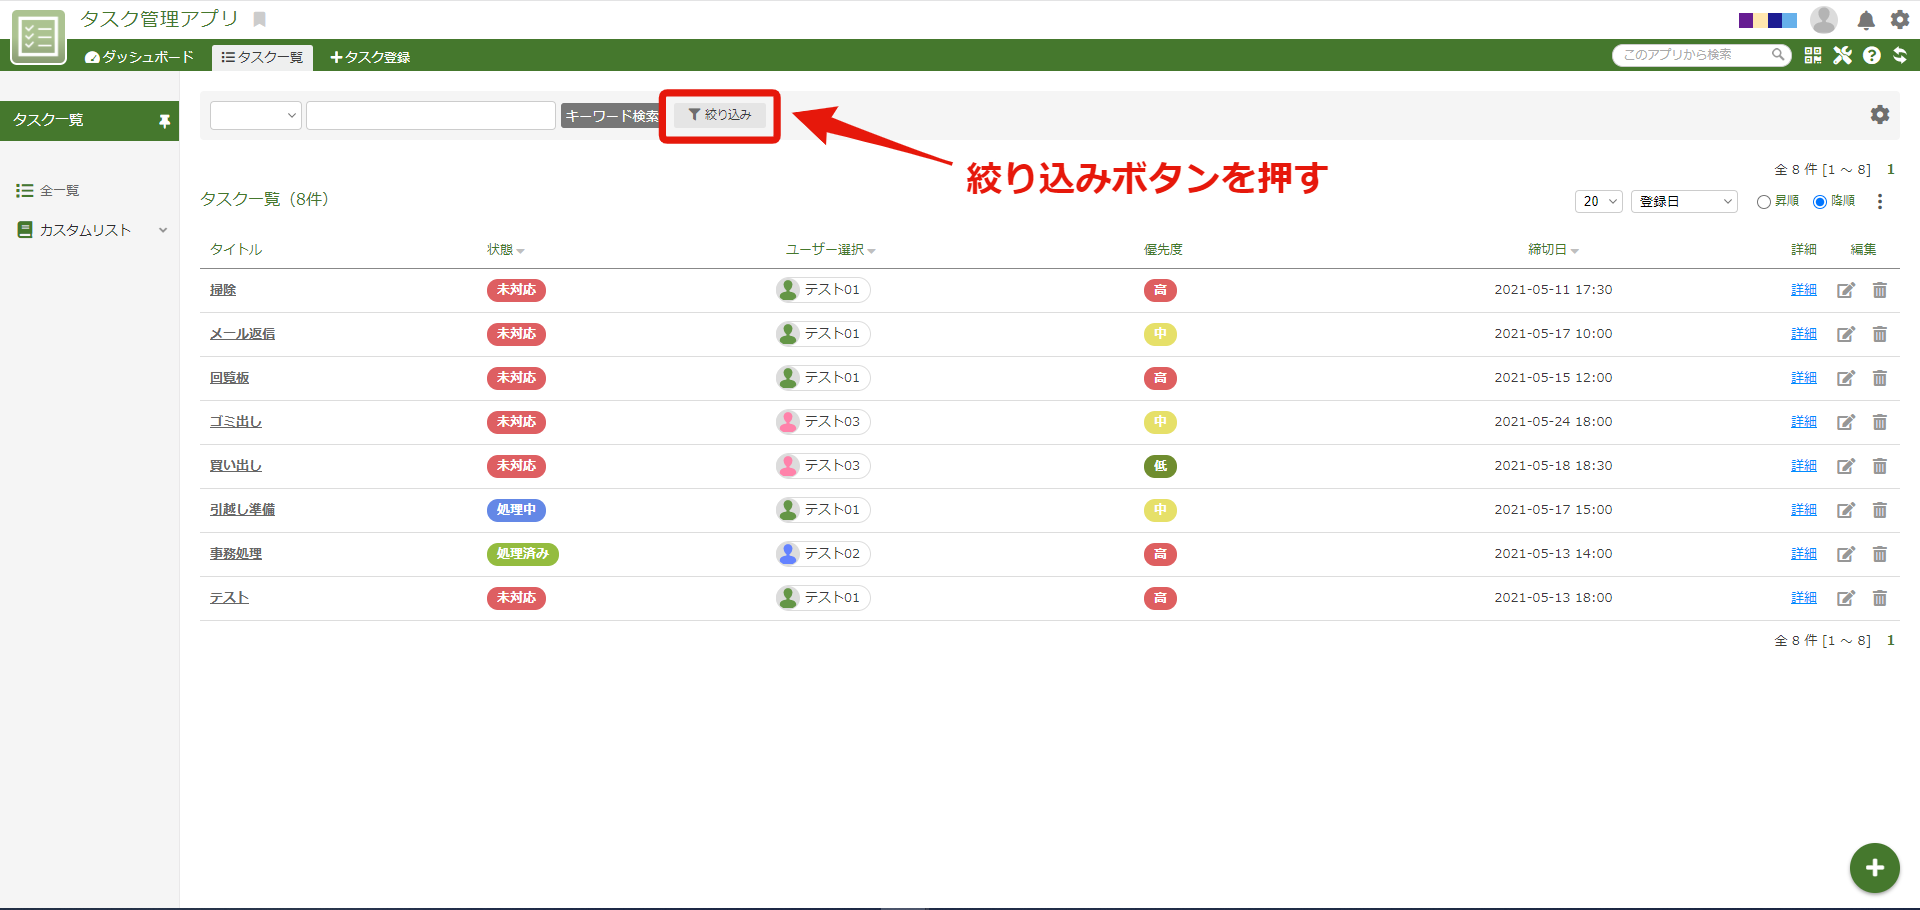Click the wrench app settings icon

click(x=1843, y=55)
